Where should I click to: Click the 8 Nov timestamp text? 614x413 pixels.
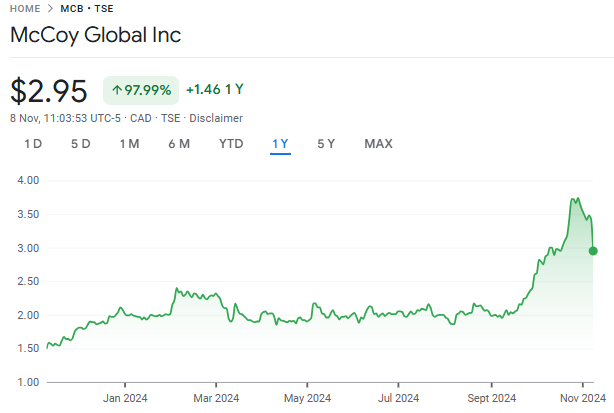[65, 118]
